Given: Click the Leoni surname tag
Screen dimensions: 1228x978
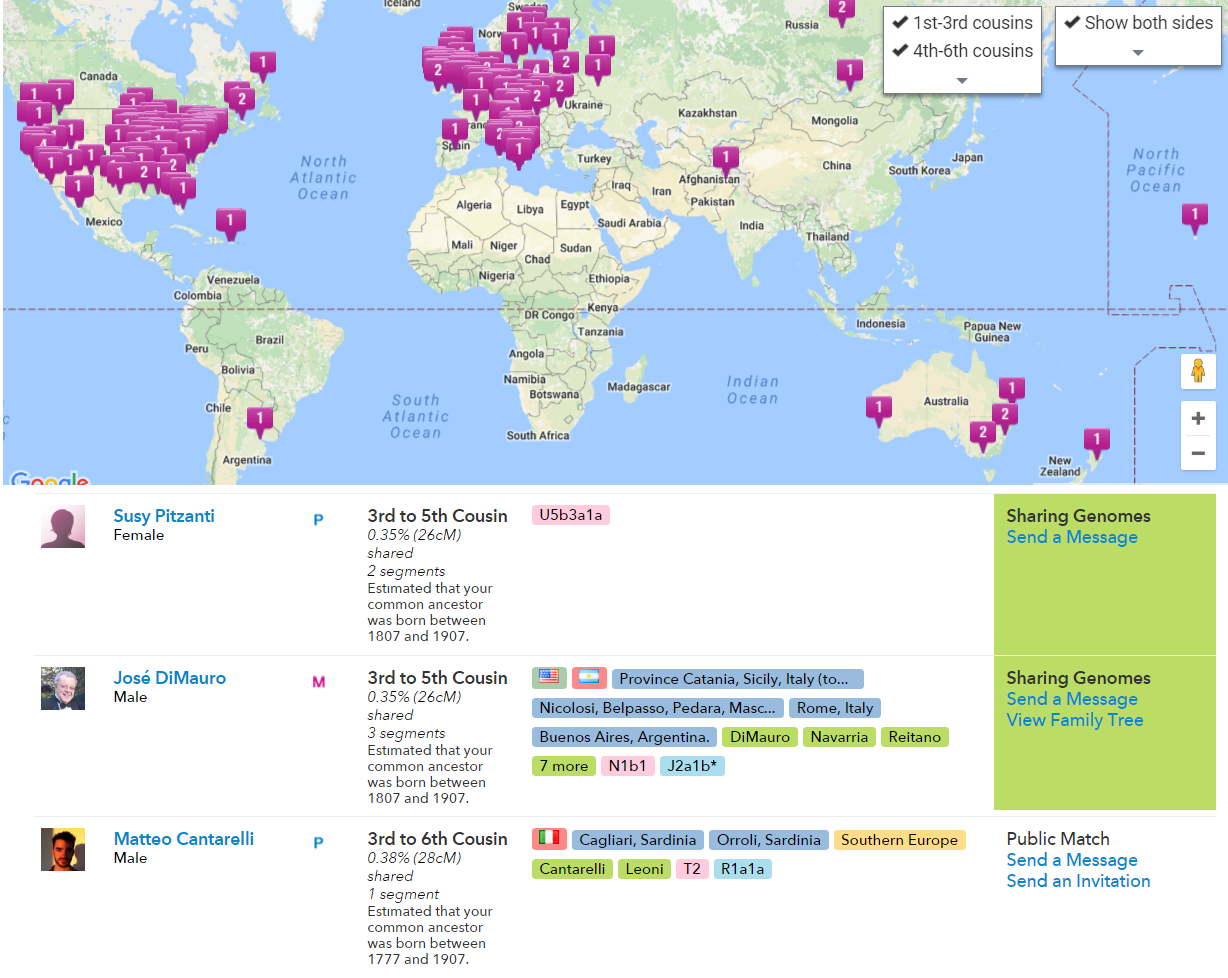Looking at the screenshot, I should point(645,869).
